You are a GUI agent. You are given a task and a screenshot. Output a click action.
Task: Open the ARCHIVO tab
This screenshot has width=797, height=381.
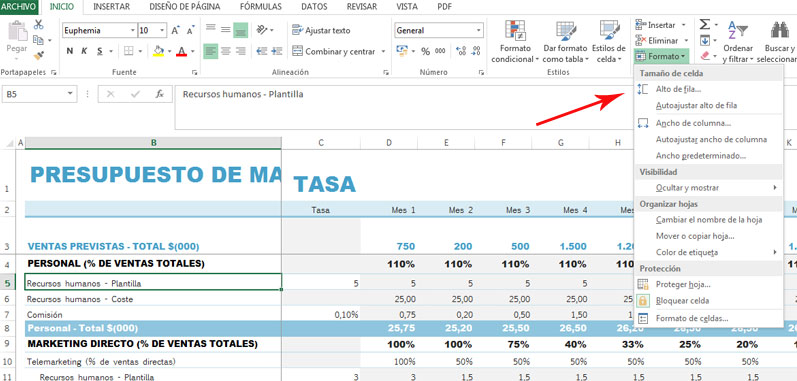pos(19,7)
